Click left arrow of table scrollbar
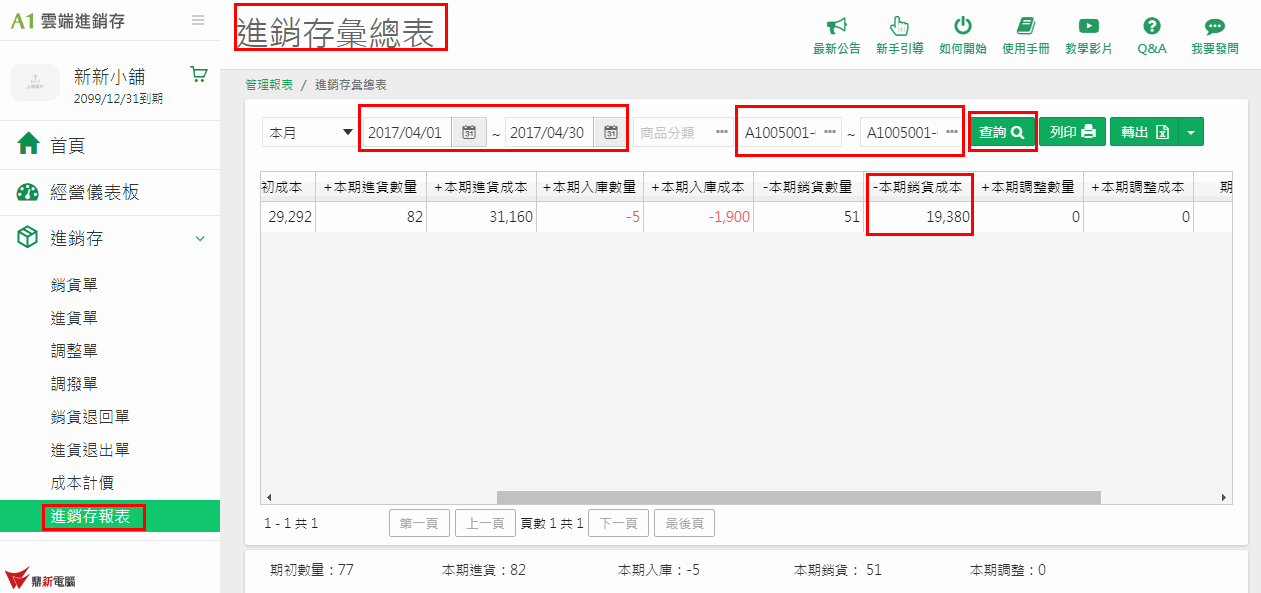Viewport: 1261px width, 593px height. [268, 497]
